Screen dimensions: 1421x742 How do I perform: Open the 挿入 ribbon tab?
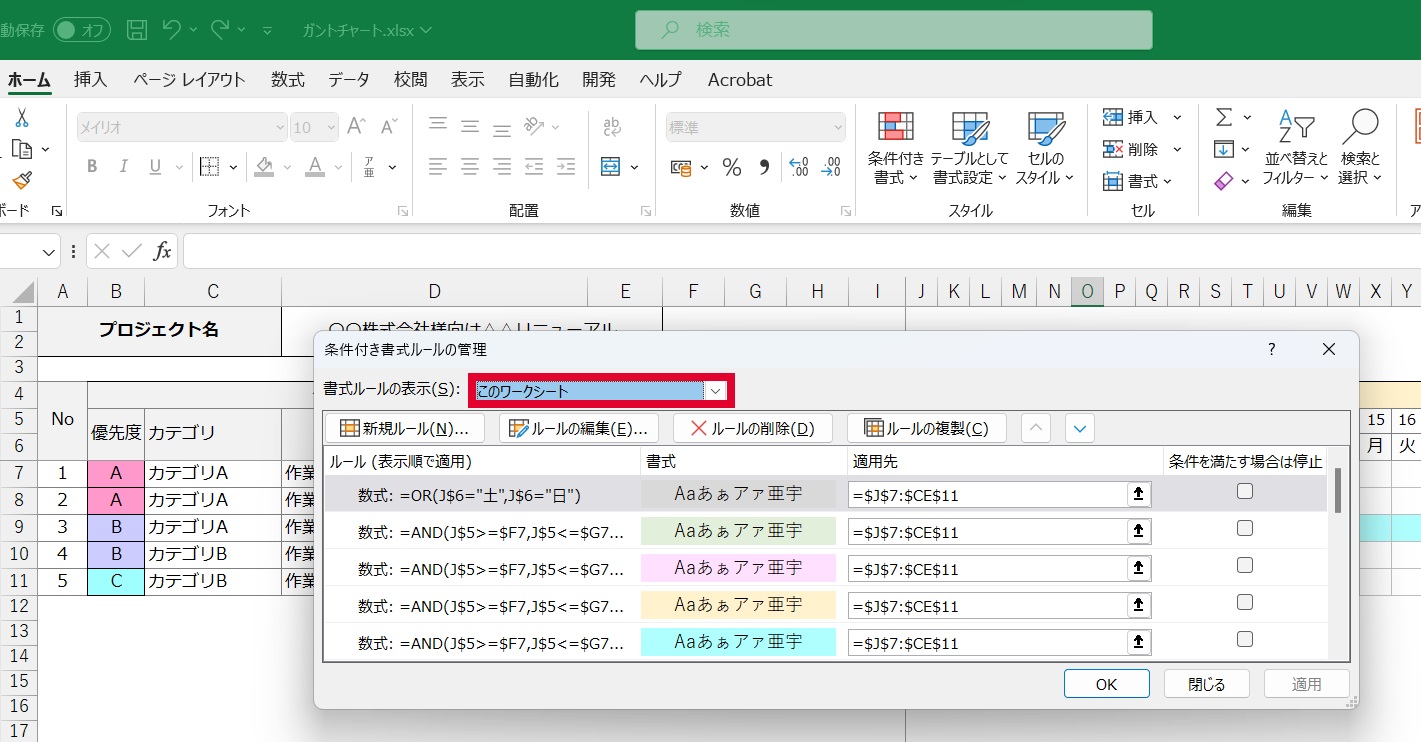tap(90, 80)
